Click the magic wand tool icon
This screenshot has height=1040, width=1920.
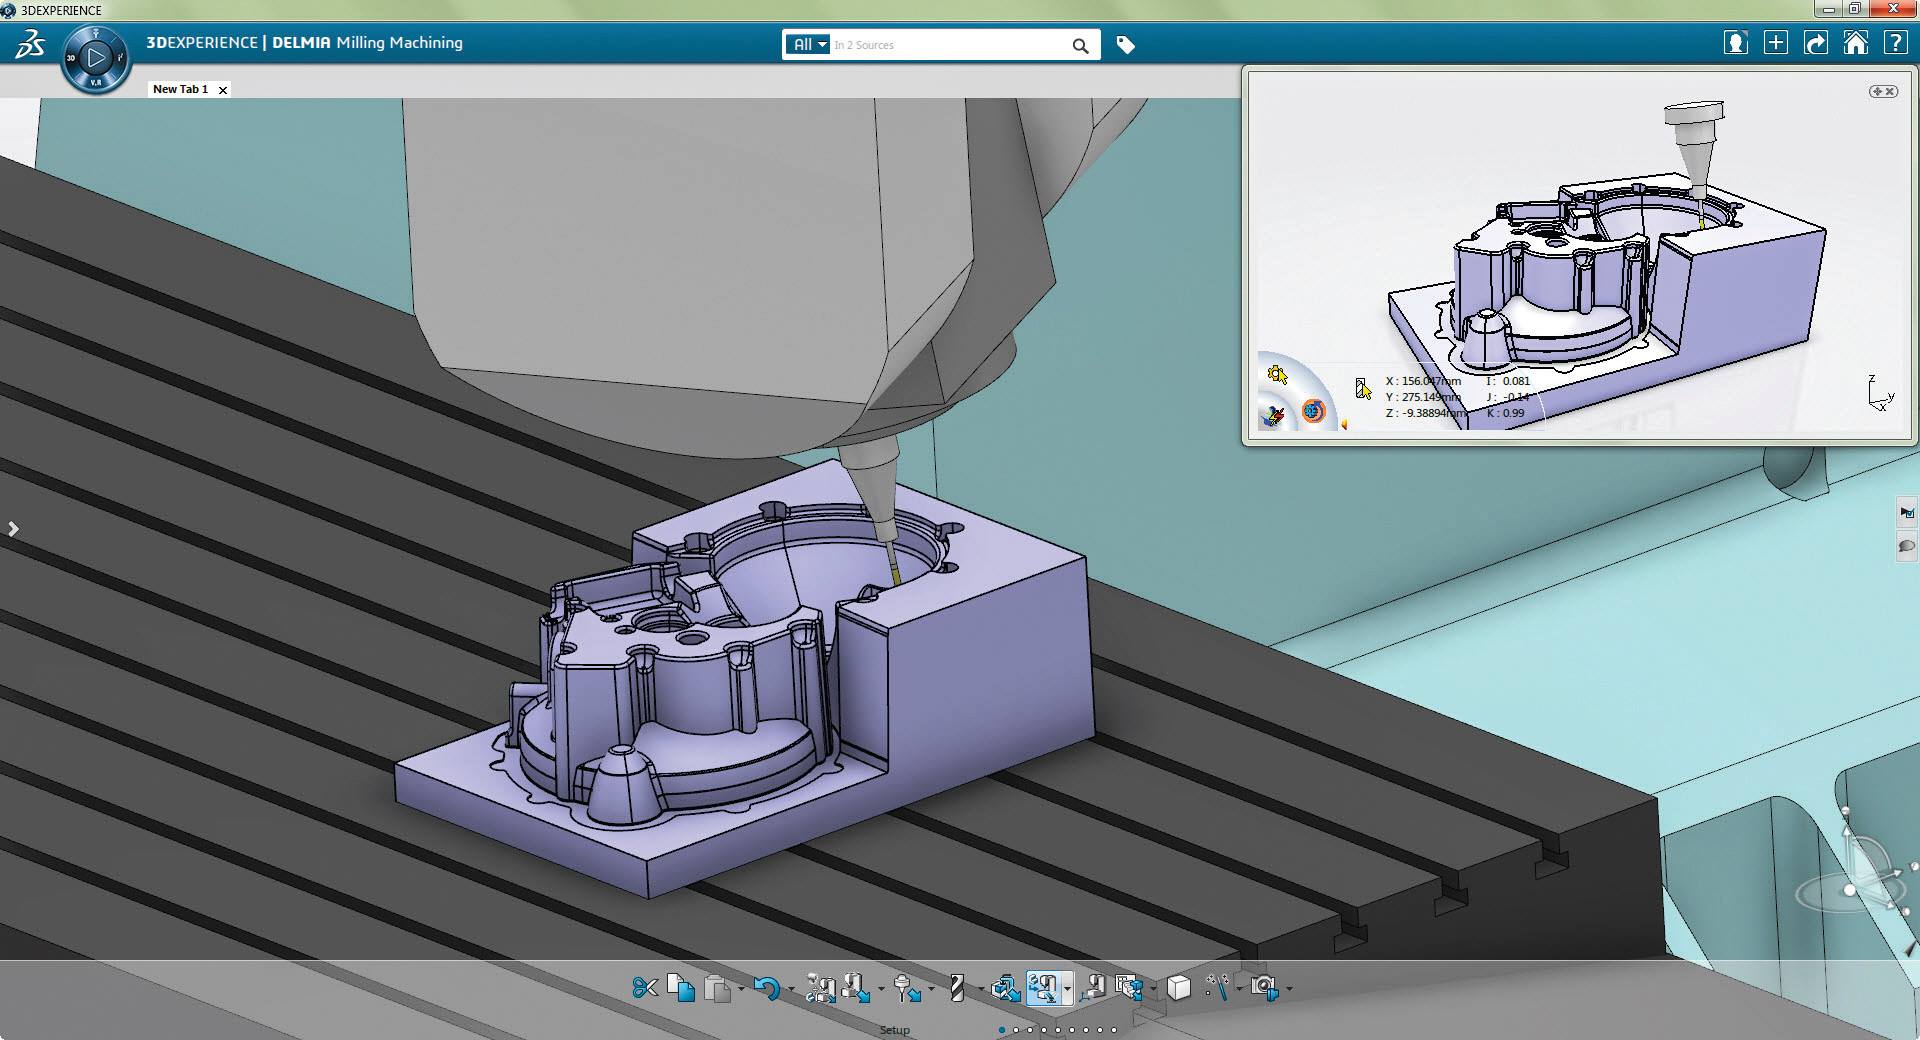pos(1216,988)
